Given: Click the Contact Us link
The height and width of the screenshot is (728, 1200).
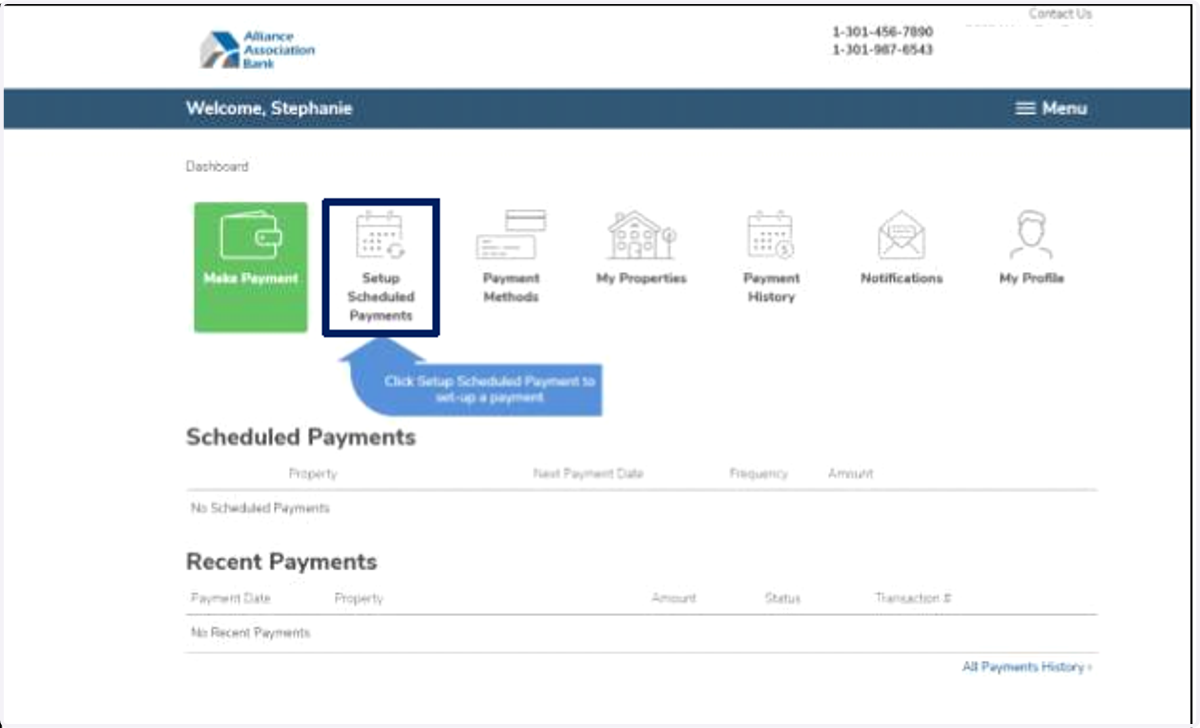Looking at the screenshot, I should [x=1060, y=14].
